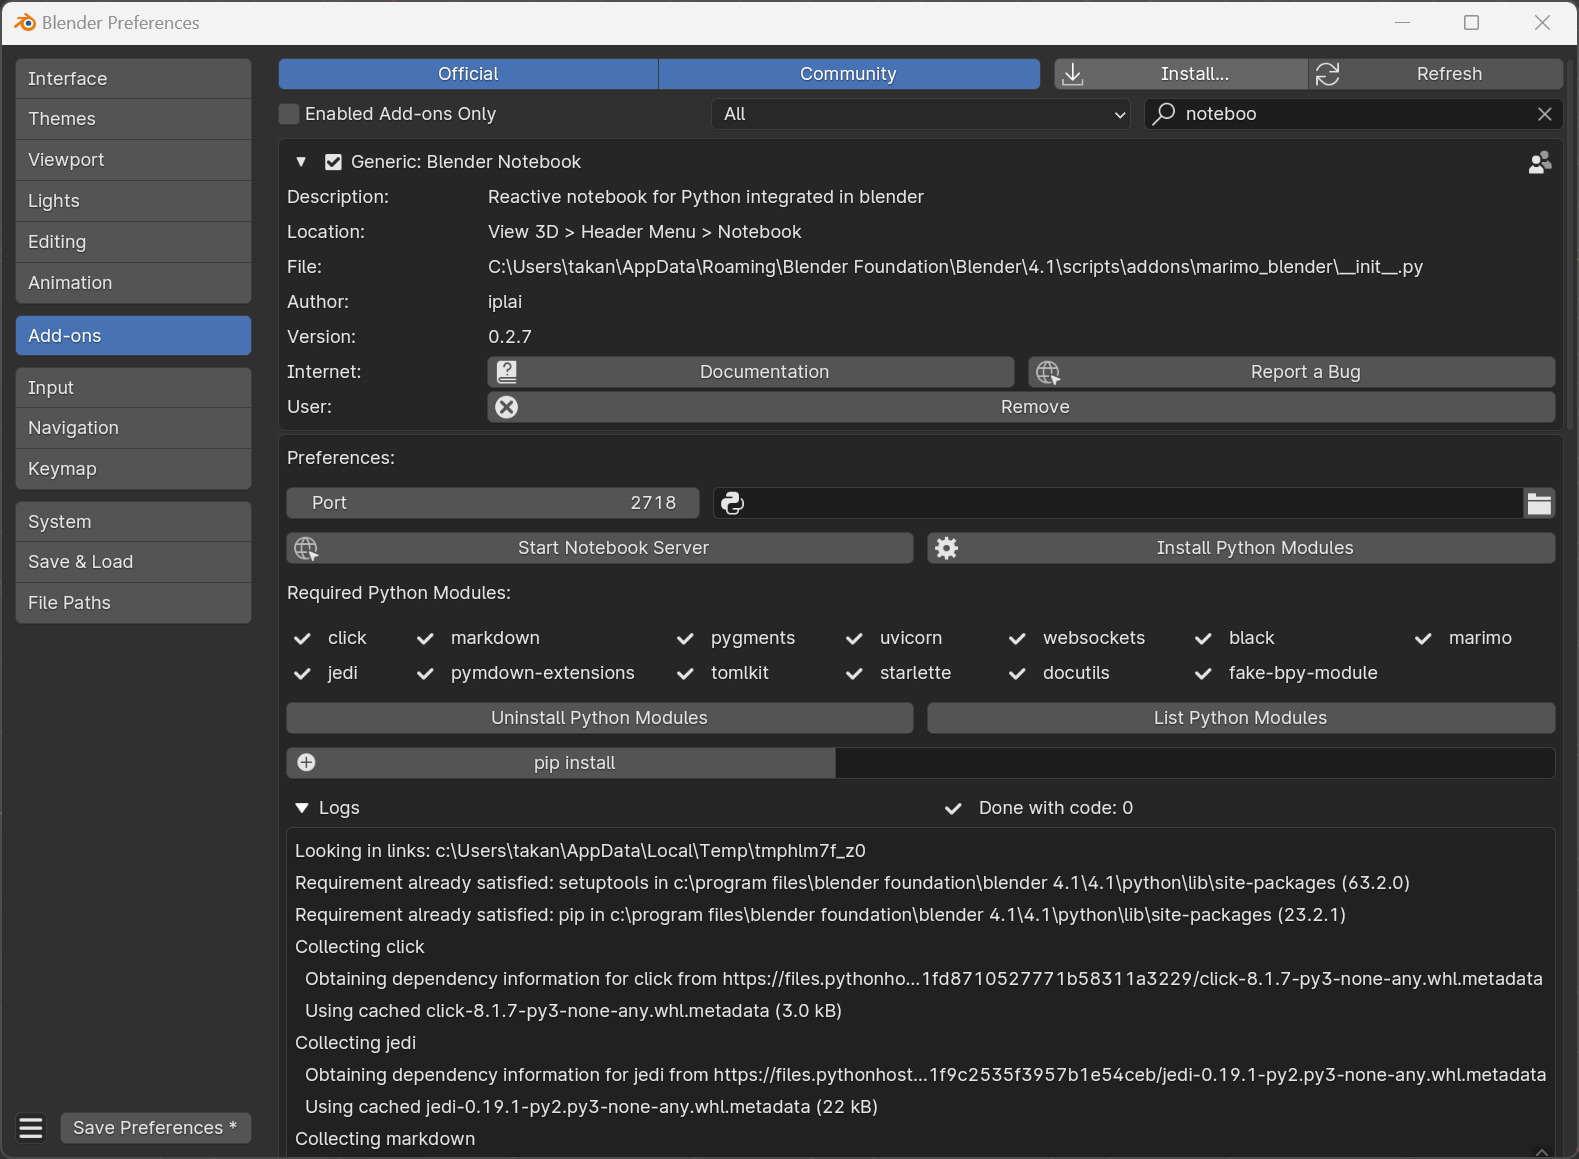Screen dimensions: 1579x1159
Task: Start Notebook Server
Action: 600,548
